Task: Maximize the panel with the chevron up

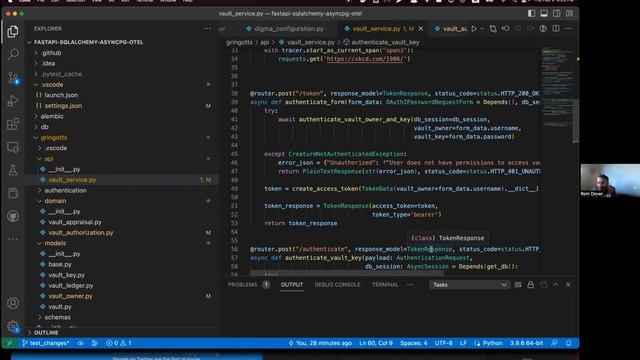Action: (556, 284)
